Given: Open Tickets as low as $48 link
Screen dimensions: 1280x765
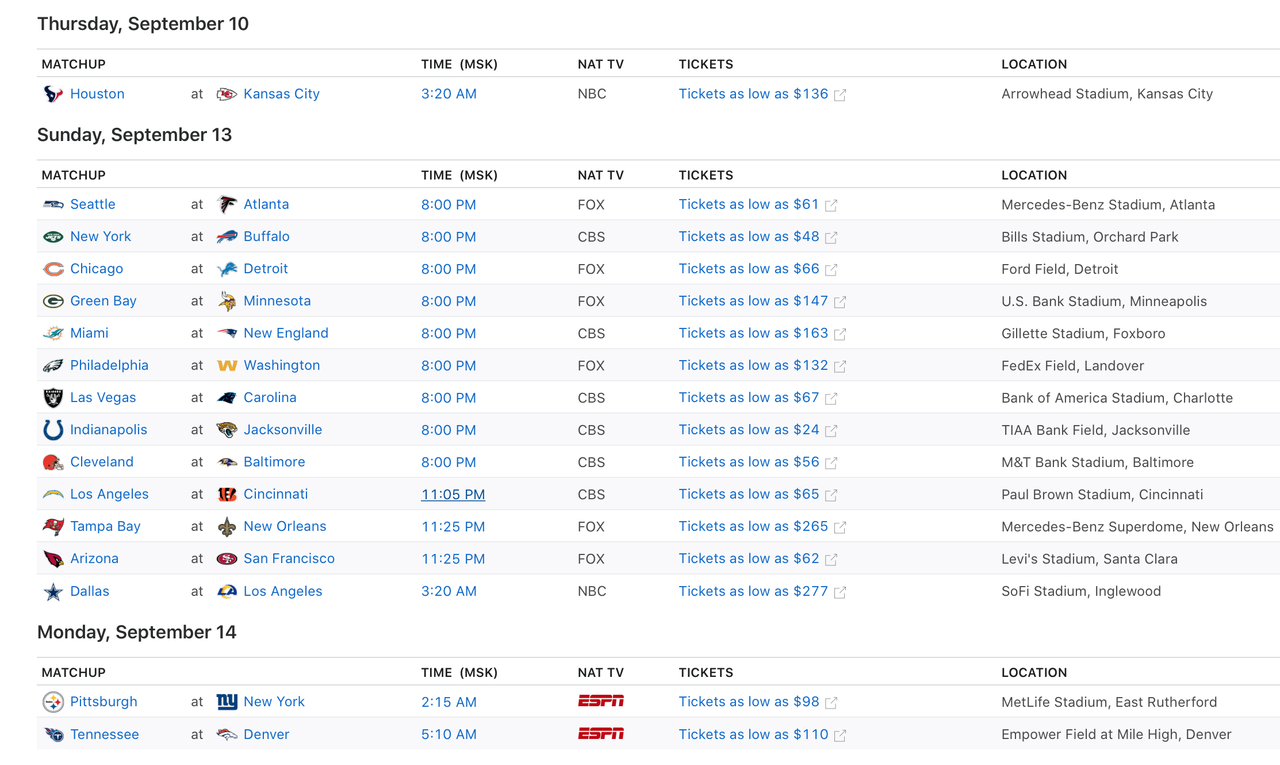Looking at the screenshot, I should click(749, 236).
